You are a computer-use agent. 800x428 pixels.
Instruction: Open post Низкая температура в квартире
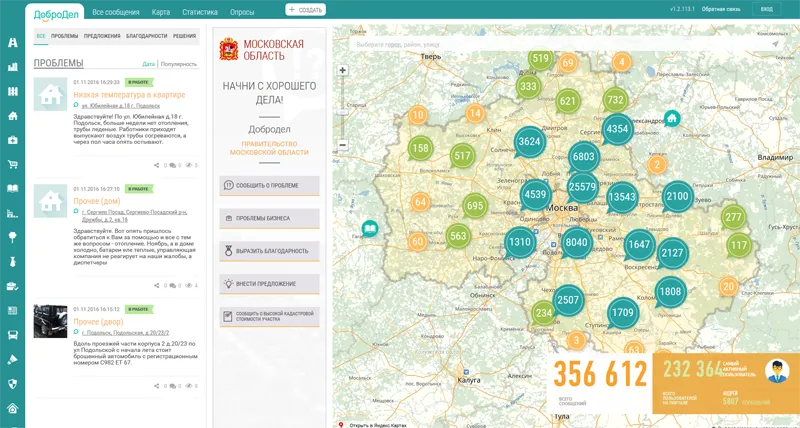[129, 95]
